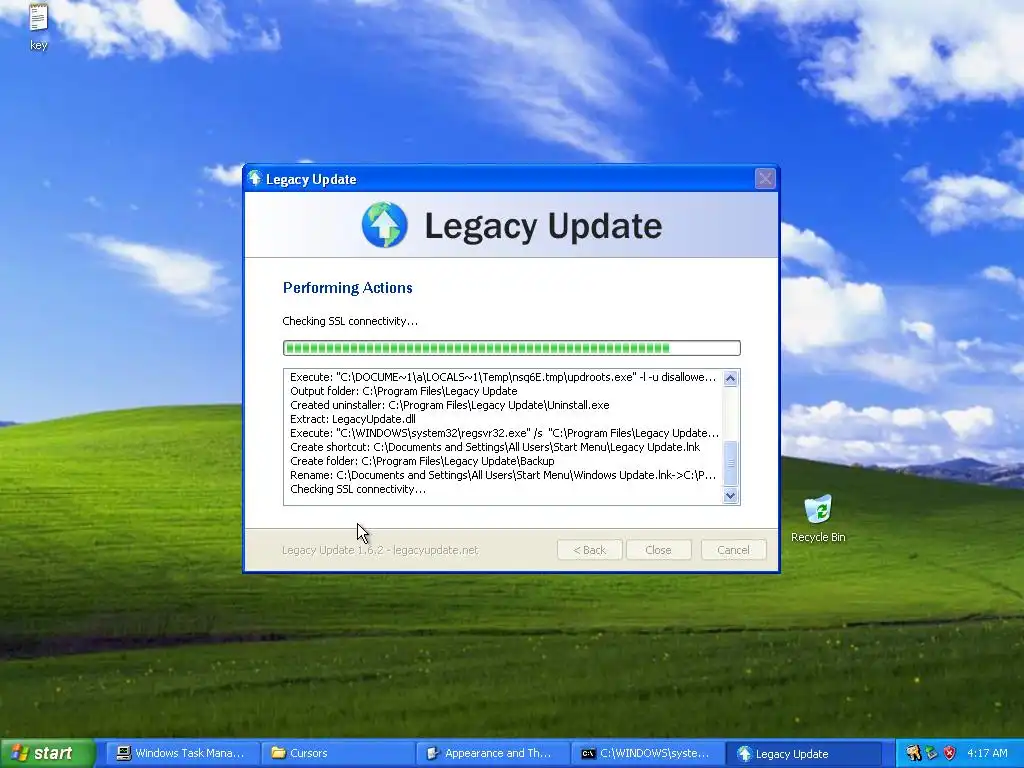Click the 4:17 AM clock

click(987, 753)
